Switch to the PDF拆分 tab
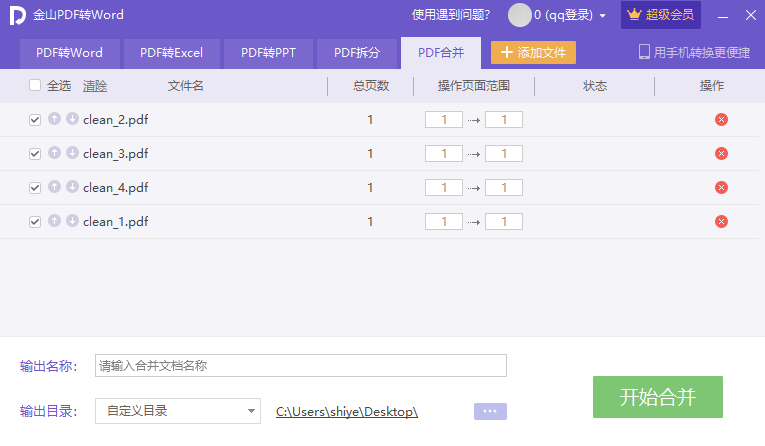The width and height of the screenshot is (765, 446). 357,53
